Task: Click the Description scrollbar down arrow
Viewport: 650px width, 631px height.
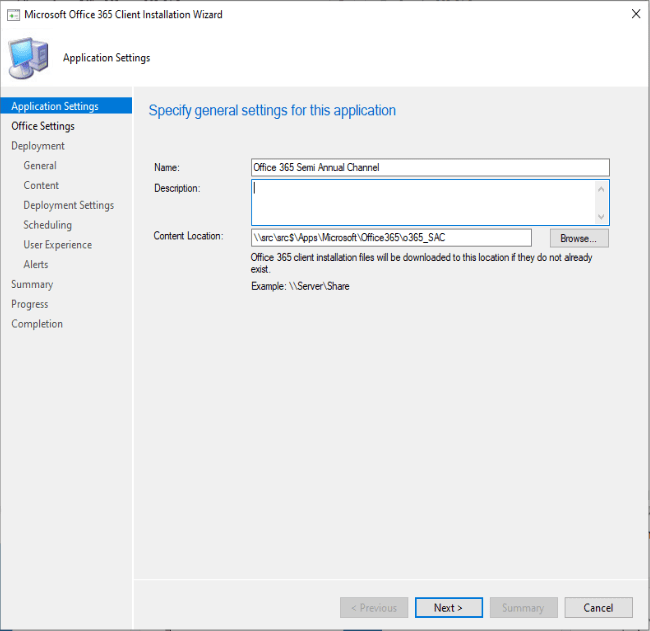Action: tap(601, 217)
